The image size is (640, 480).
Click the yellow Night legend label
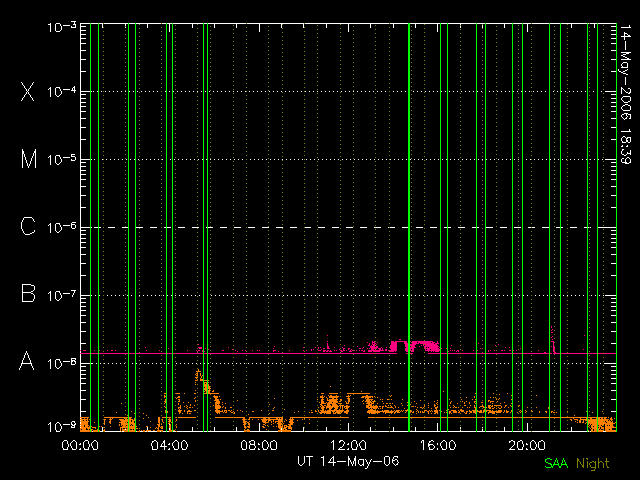tap(593, 464)
